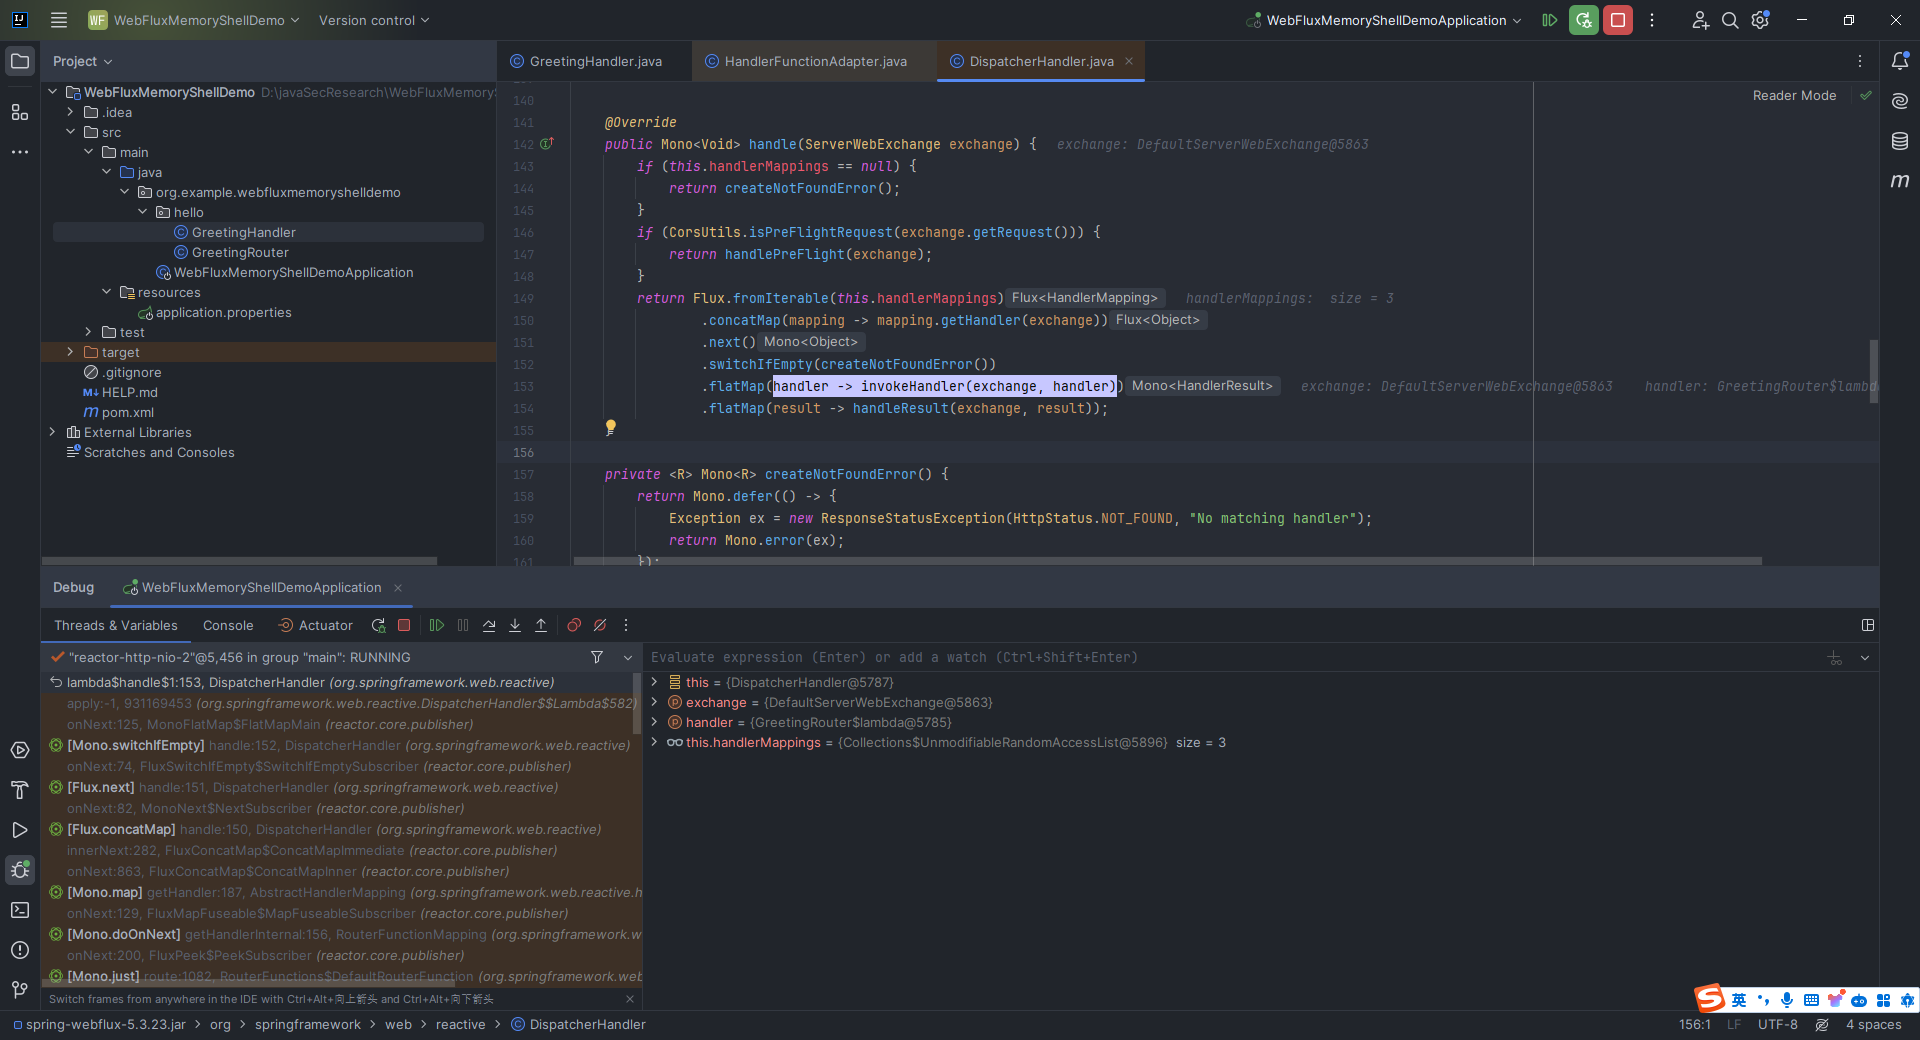This screenshot has width=1920, height=1040.
Task: Click the 4 spaces indent setting
Action: click(x=1873, y=1024)
